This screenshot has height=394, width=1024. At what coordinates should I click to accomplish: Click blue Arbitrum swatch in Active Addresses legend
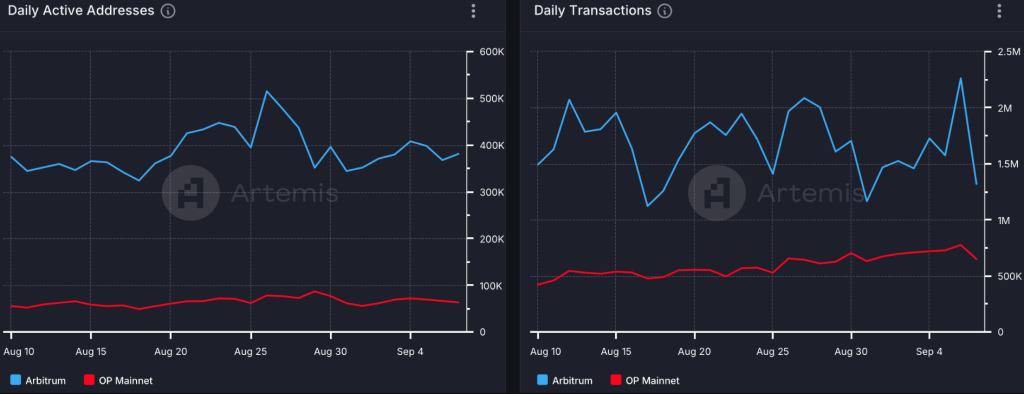point(16,380)
